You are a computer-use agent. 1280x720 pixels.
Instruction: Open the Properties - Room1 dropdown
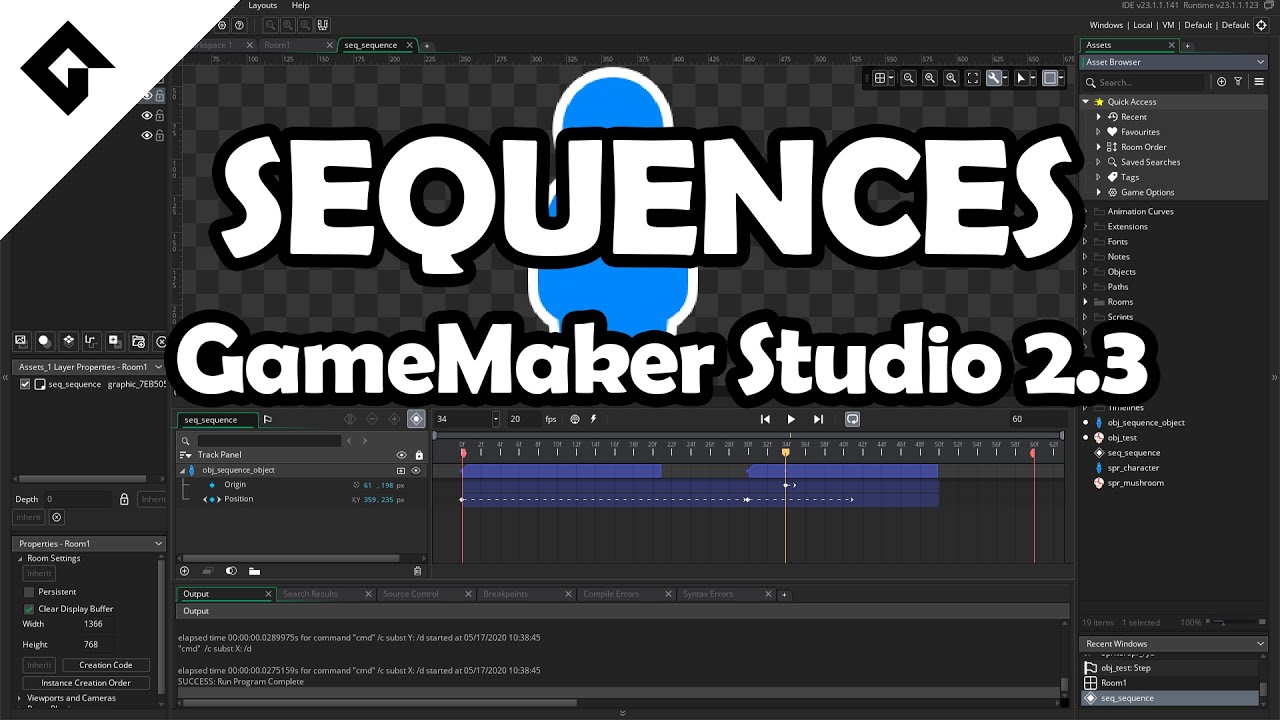[158, 544]
